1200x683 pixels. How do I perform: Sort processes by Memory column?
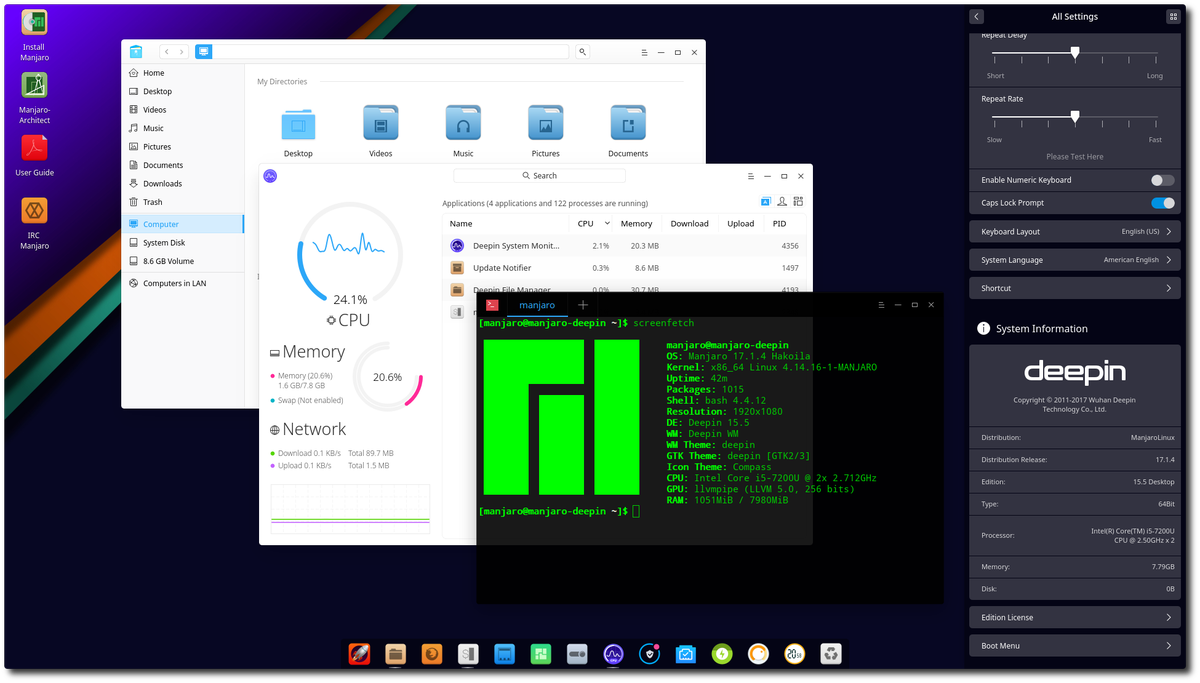click(x=636, y=224)
